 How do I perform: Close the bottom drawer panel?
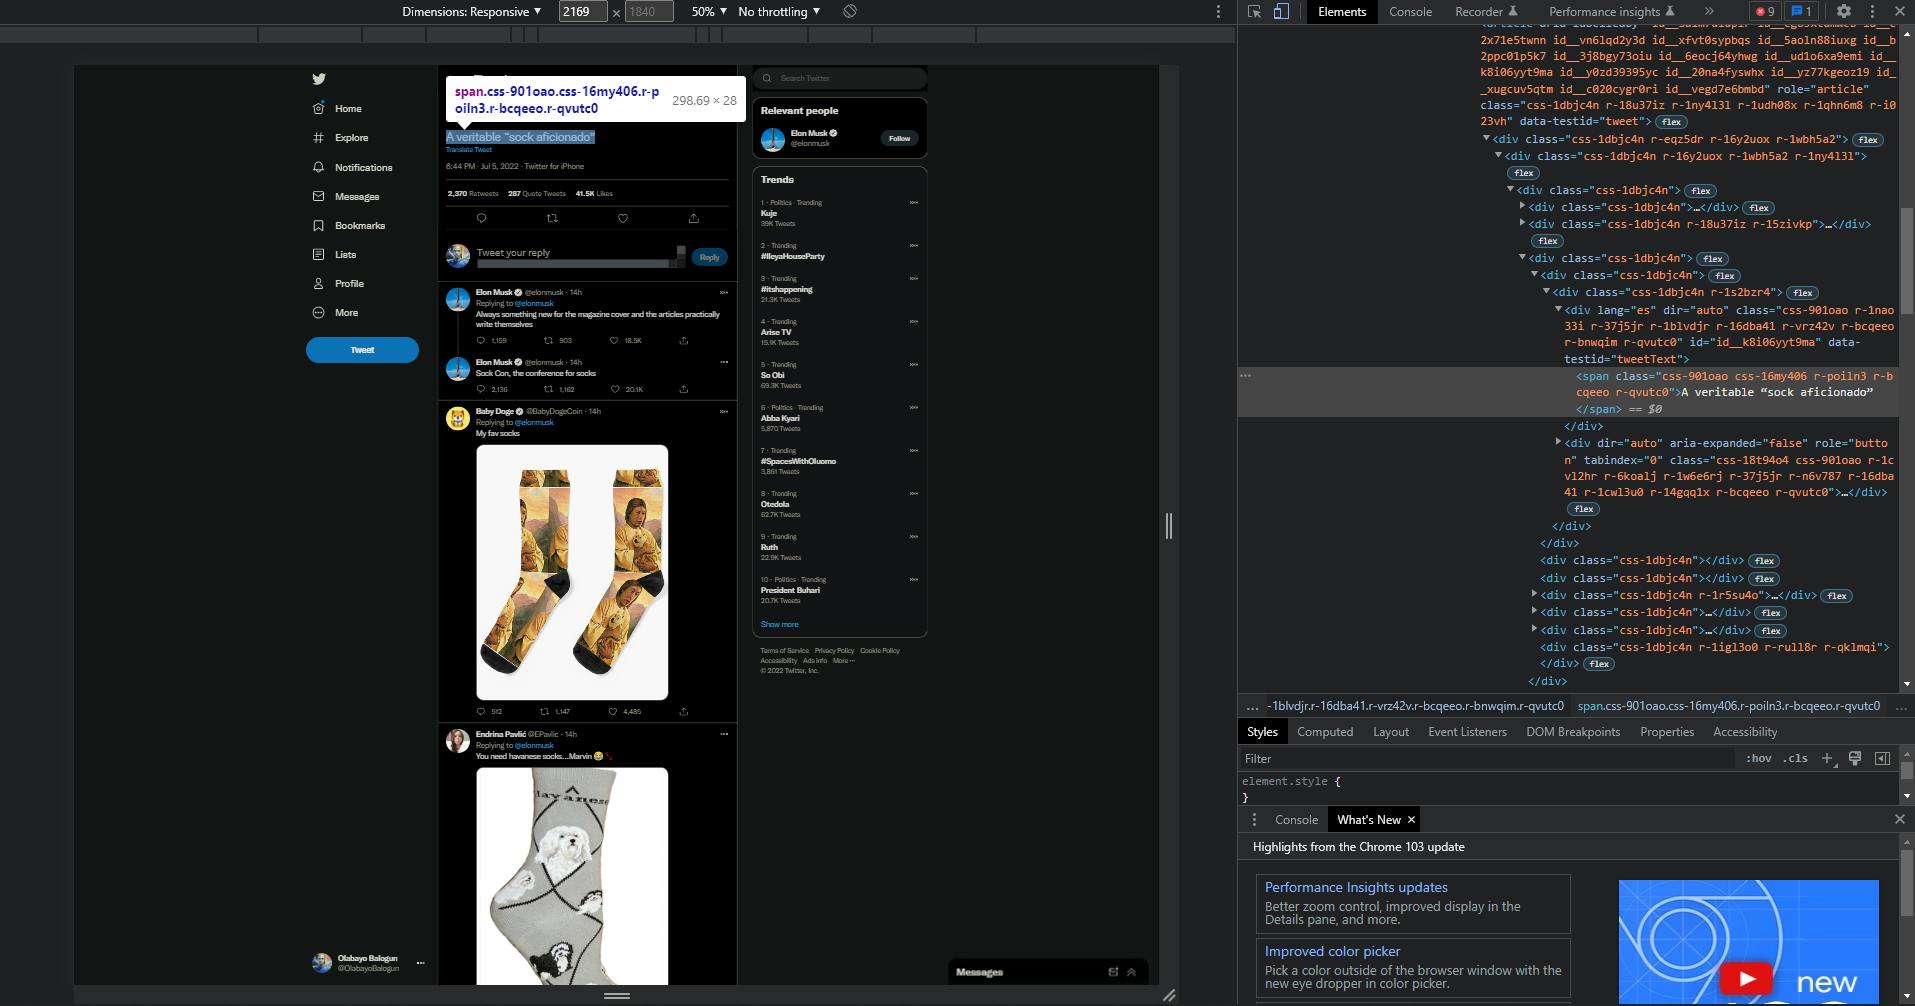pos(1899,819)
